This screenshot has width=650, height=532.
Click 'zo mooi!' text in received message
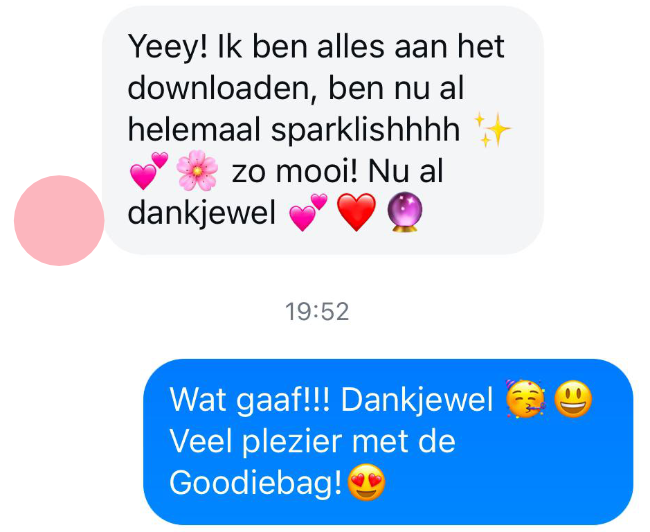(294, 171)
